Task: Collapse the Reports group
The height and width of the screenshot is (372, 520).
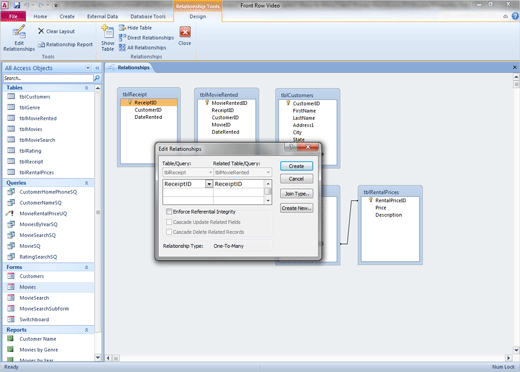Action: [87, 330]
